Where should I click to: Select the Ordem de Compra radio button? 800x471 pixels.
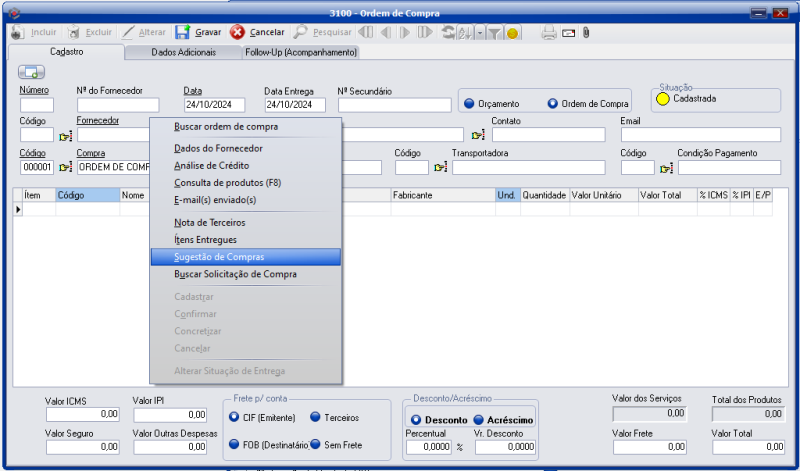(x=552, y=104)
